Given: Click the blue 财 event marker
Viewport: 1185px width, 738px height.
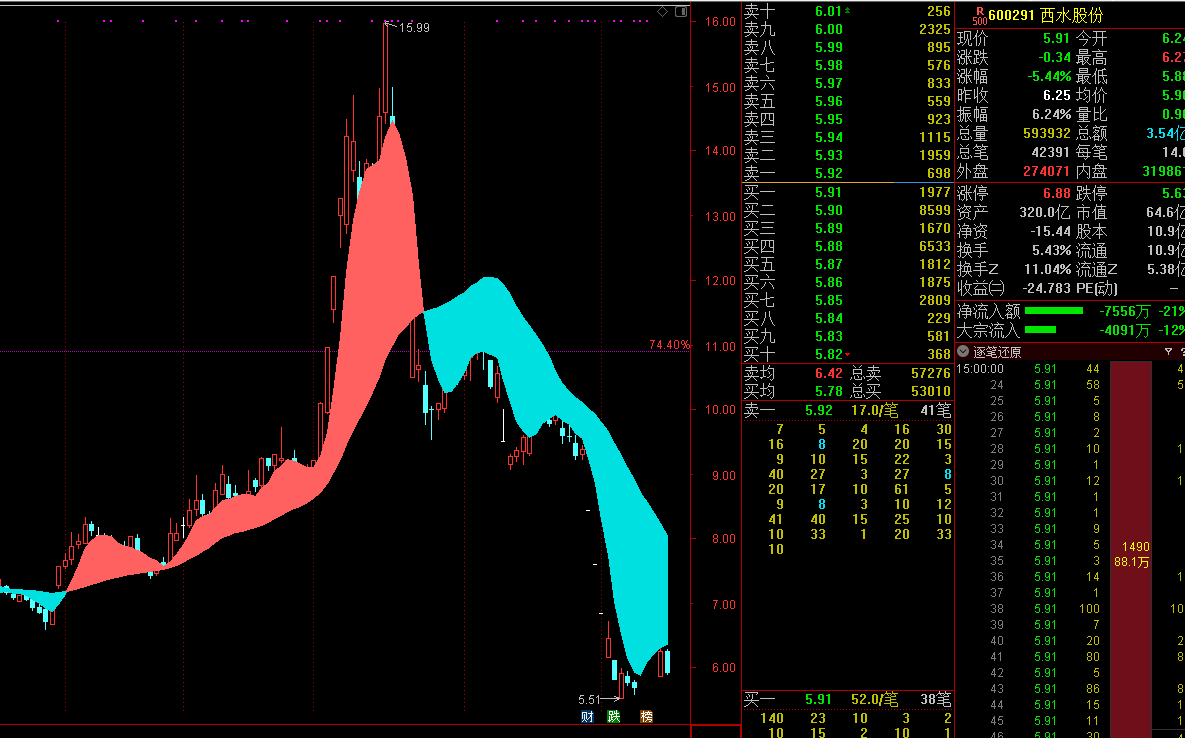Looking at the screenshot, I should coord(588,716).
